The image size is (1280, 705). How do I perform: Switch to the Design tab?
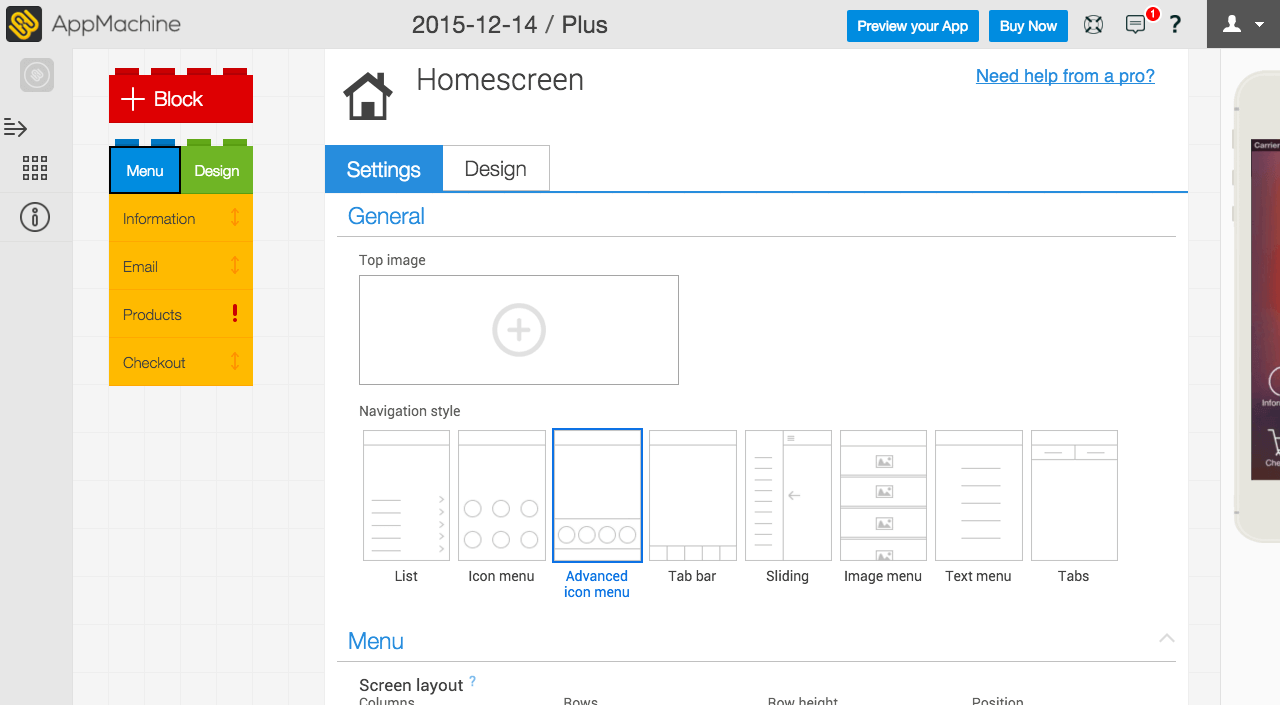click(x=495, y=169)
